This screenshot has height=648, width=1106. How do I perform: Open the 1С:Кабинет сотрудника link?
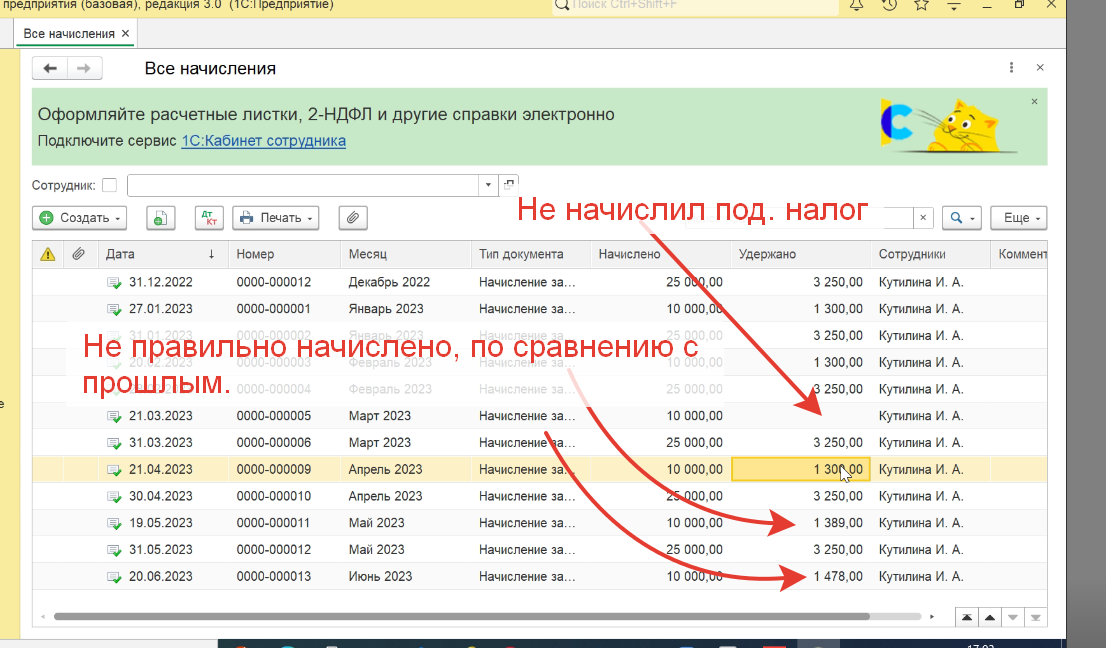(263, 141)
